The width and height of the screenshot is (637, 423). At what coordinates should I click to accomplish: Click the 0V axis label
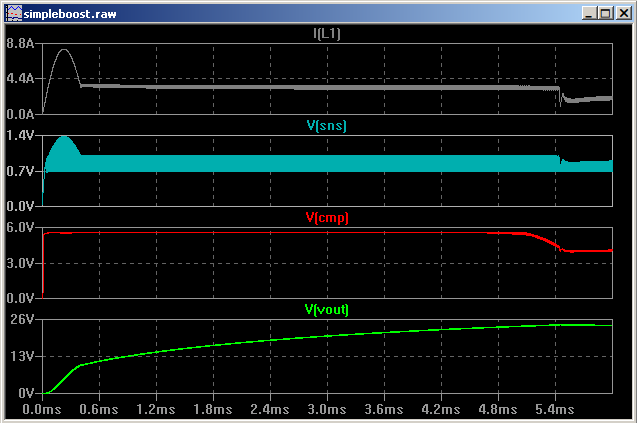(x=26, y=393)
